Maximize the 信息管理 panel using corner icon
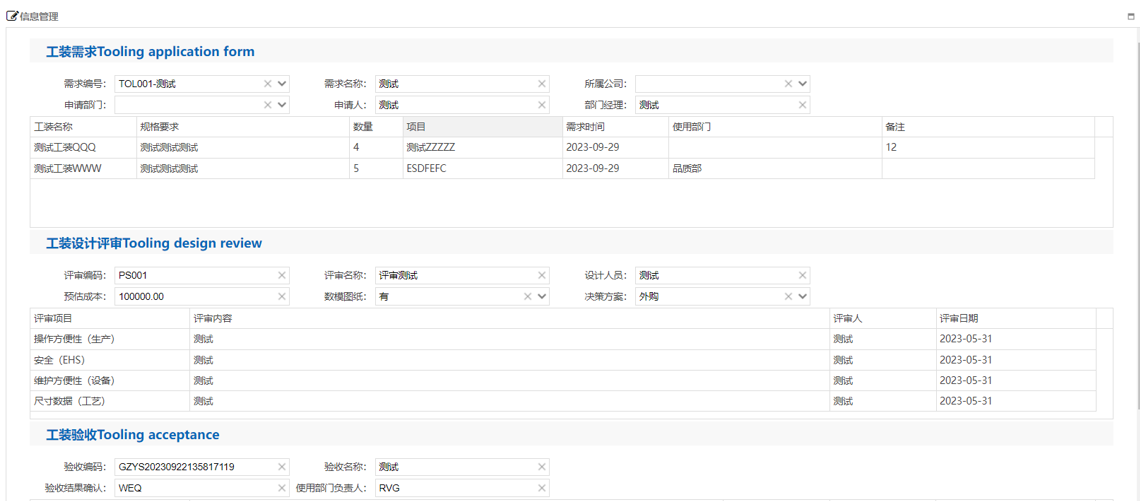 tap(1131, 17)
